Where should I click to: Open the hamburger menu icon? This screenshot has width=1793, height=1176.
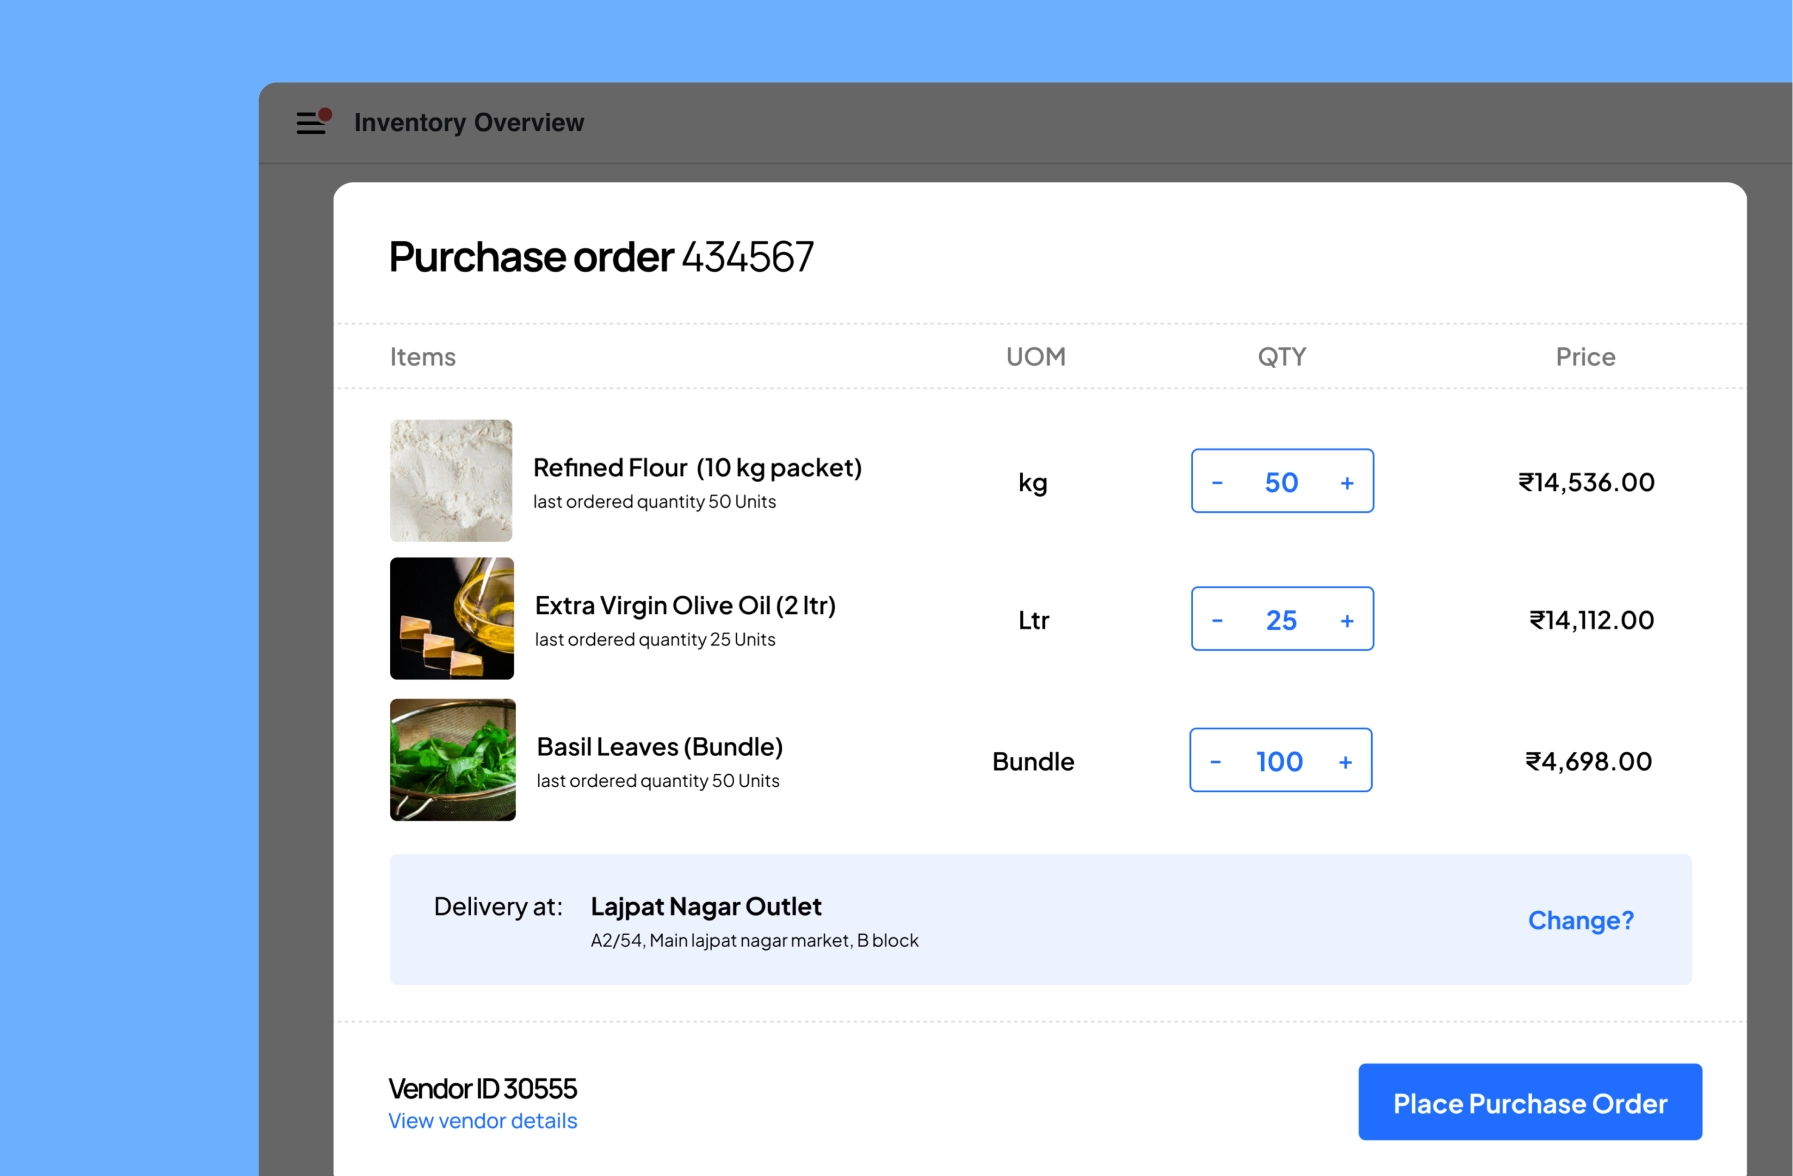pyautogui.click(x=312, y=122)
